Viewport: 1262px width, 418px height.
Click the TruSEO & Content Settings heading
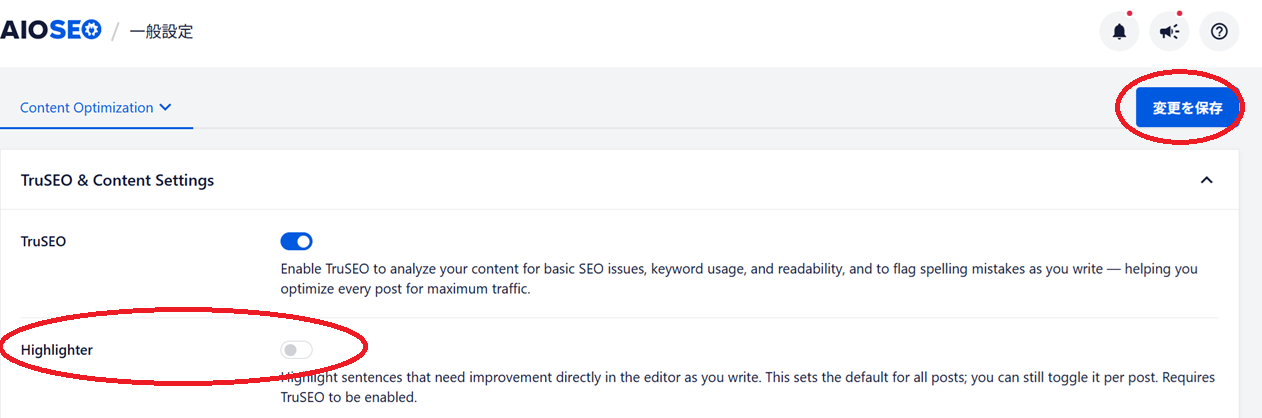[117, 180]
